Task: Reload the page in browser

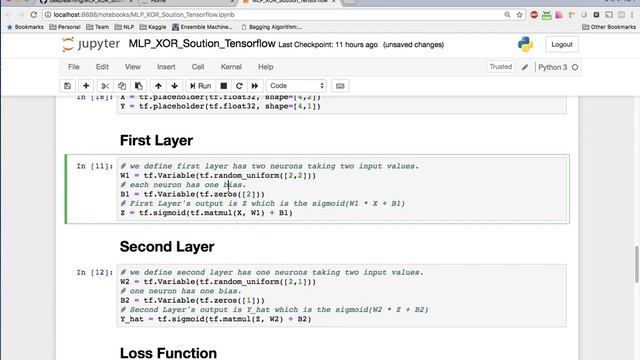Action: [x=34, y=15]
